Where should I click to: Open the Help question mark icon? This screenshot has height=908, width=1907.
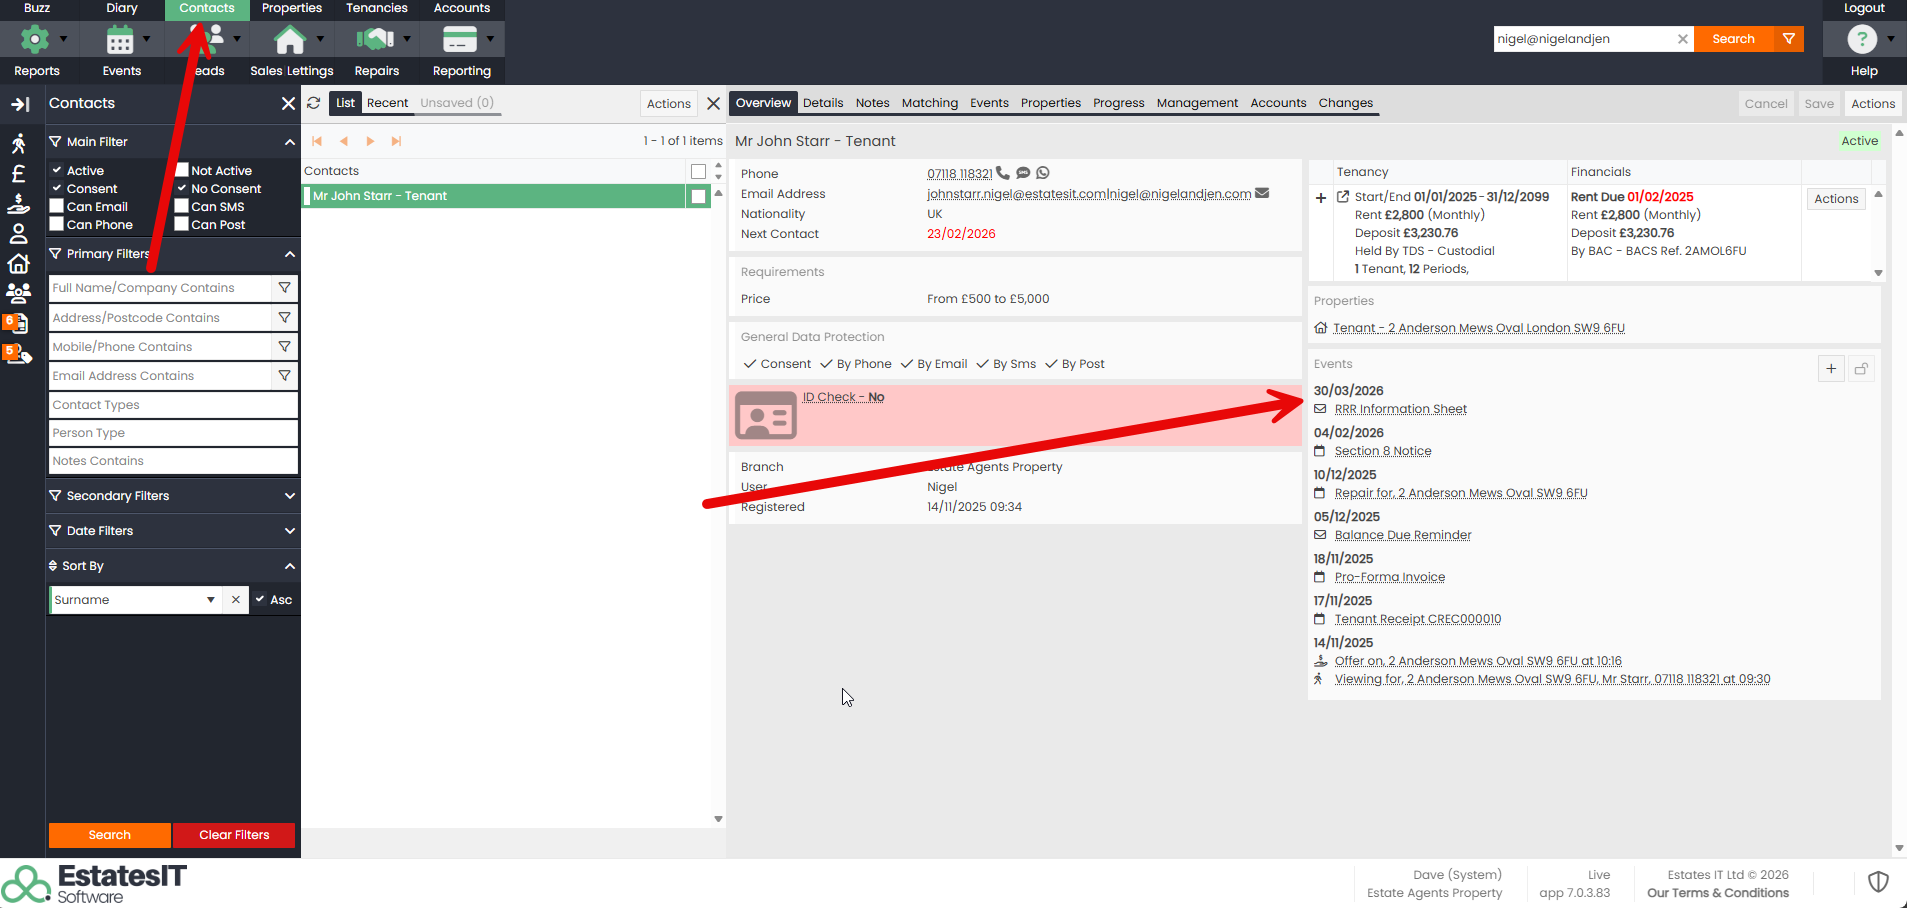pos(1861,39)
